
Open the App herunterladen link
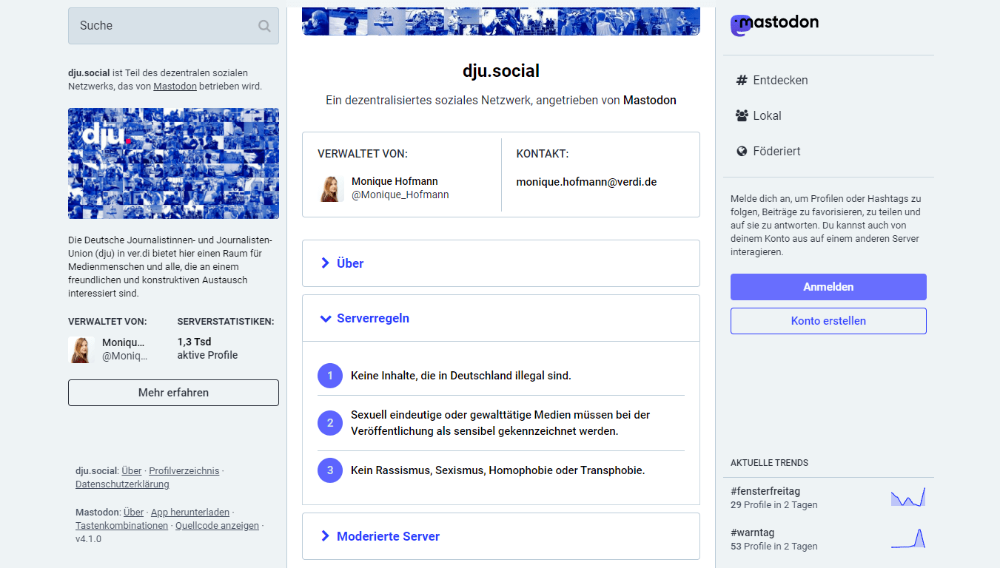click(x=190, y=512)
